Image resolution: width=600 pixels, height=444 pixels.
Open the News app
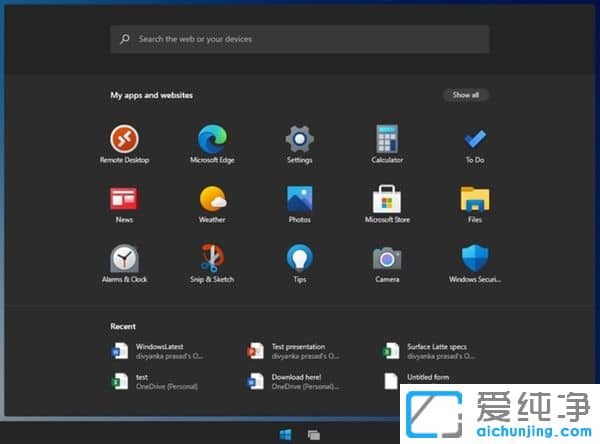pyautogui.click(x=124, y=204)
